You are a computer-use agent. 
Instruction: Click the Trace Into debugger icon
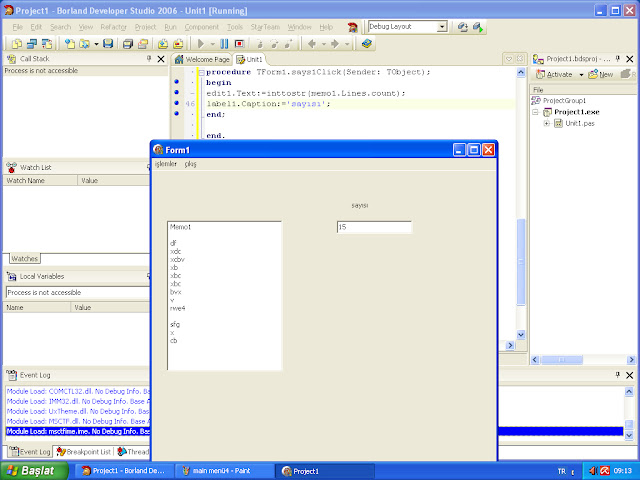click(x=260, y=44)
